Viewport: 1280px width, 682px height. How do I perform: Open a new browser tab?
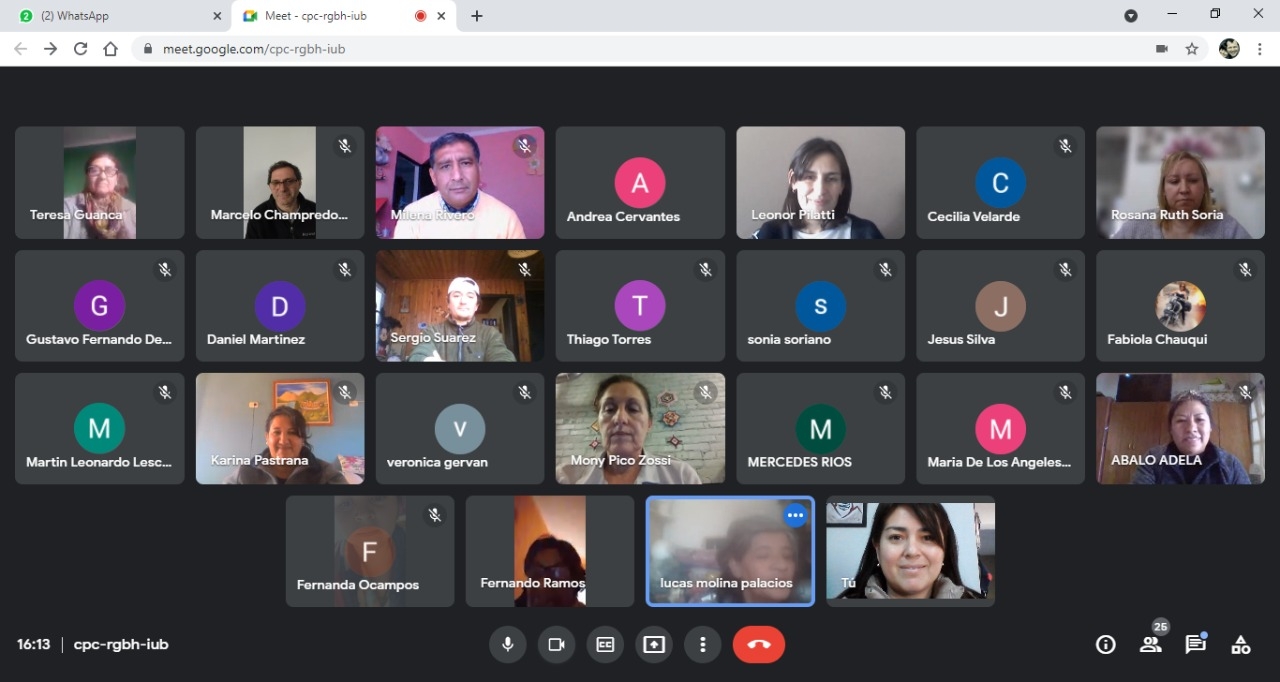coord(477,16)
